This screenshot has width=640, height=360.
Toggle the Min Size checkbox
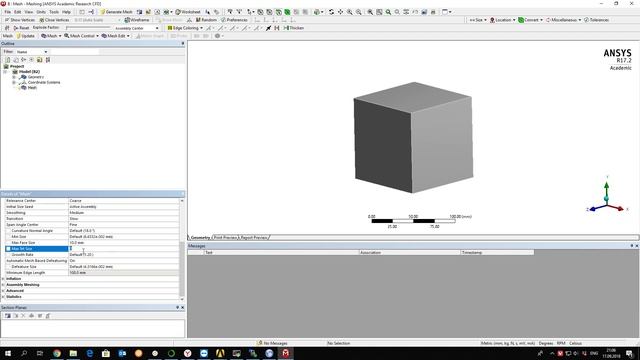8,237
